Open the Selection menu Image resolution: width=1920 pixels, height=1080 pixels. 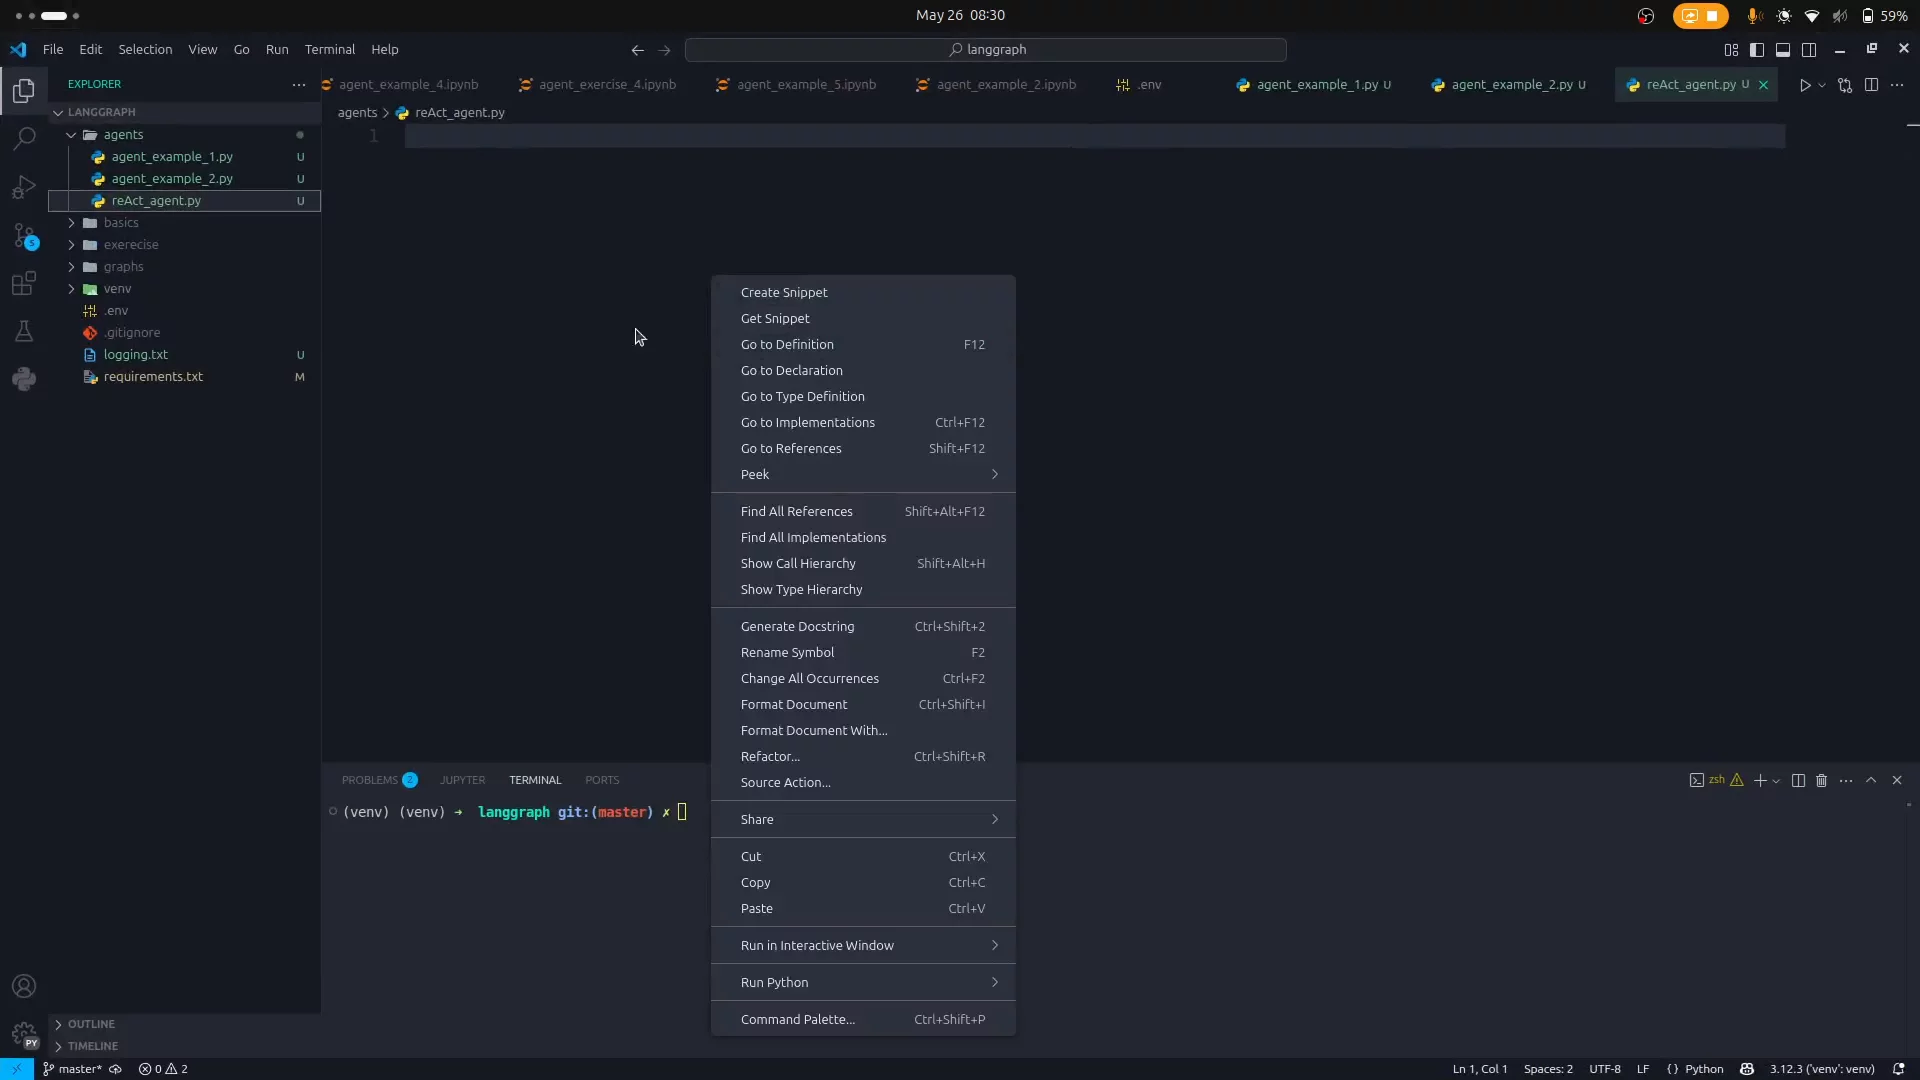pyautogui.click(x=145, y=50)
